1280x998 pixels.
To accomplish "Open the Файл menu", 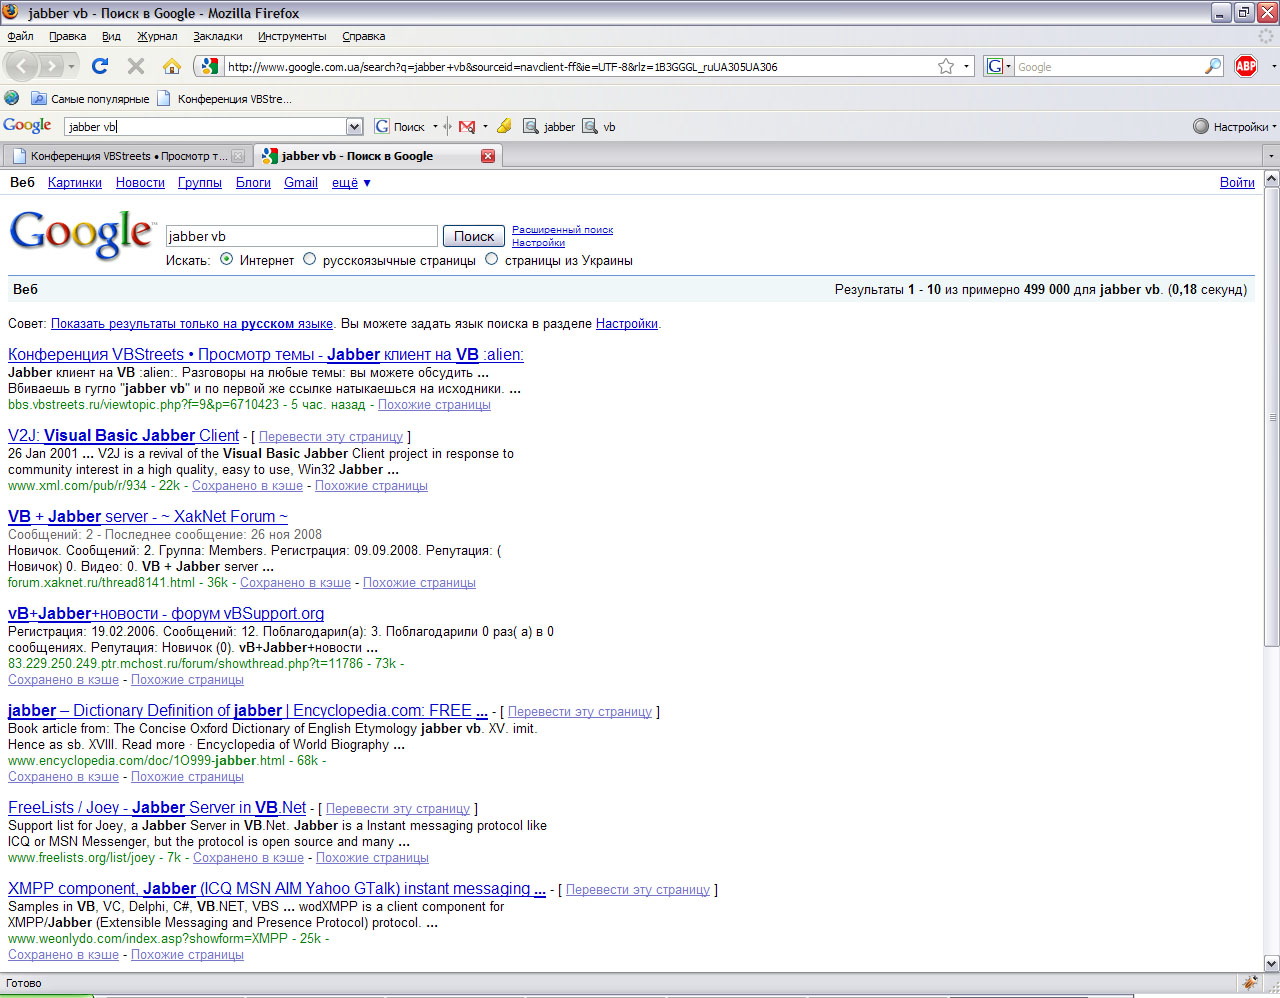I will (x=20, y=36).
